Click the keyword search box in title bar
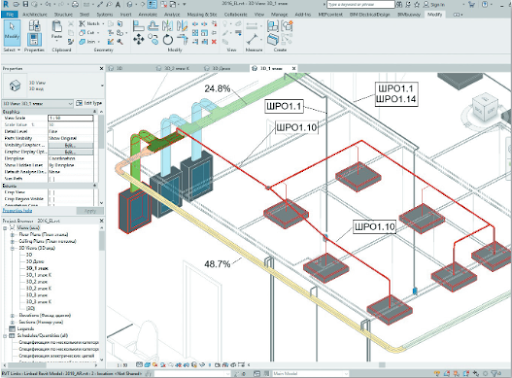512x378 pixels. pos(360,5)
